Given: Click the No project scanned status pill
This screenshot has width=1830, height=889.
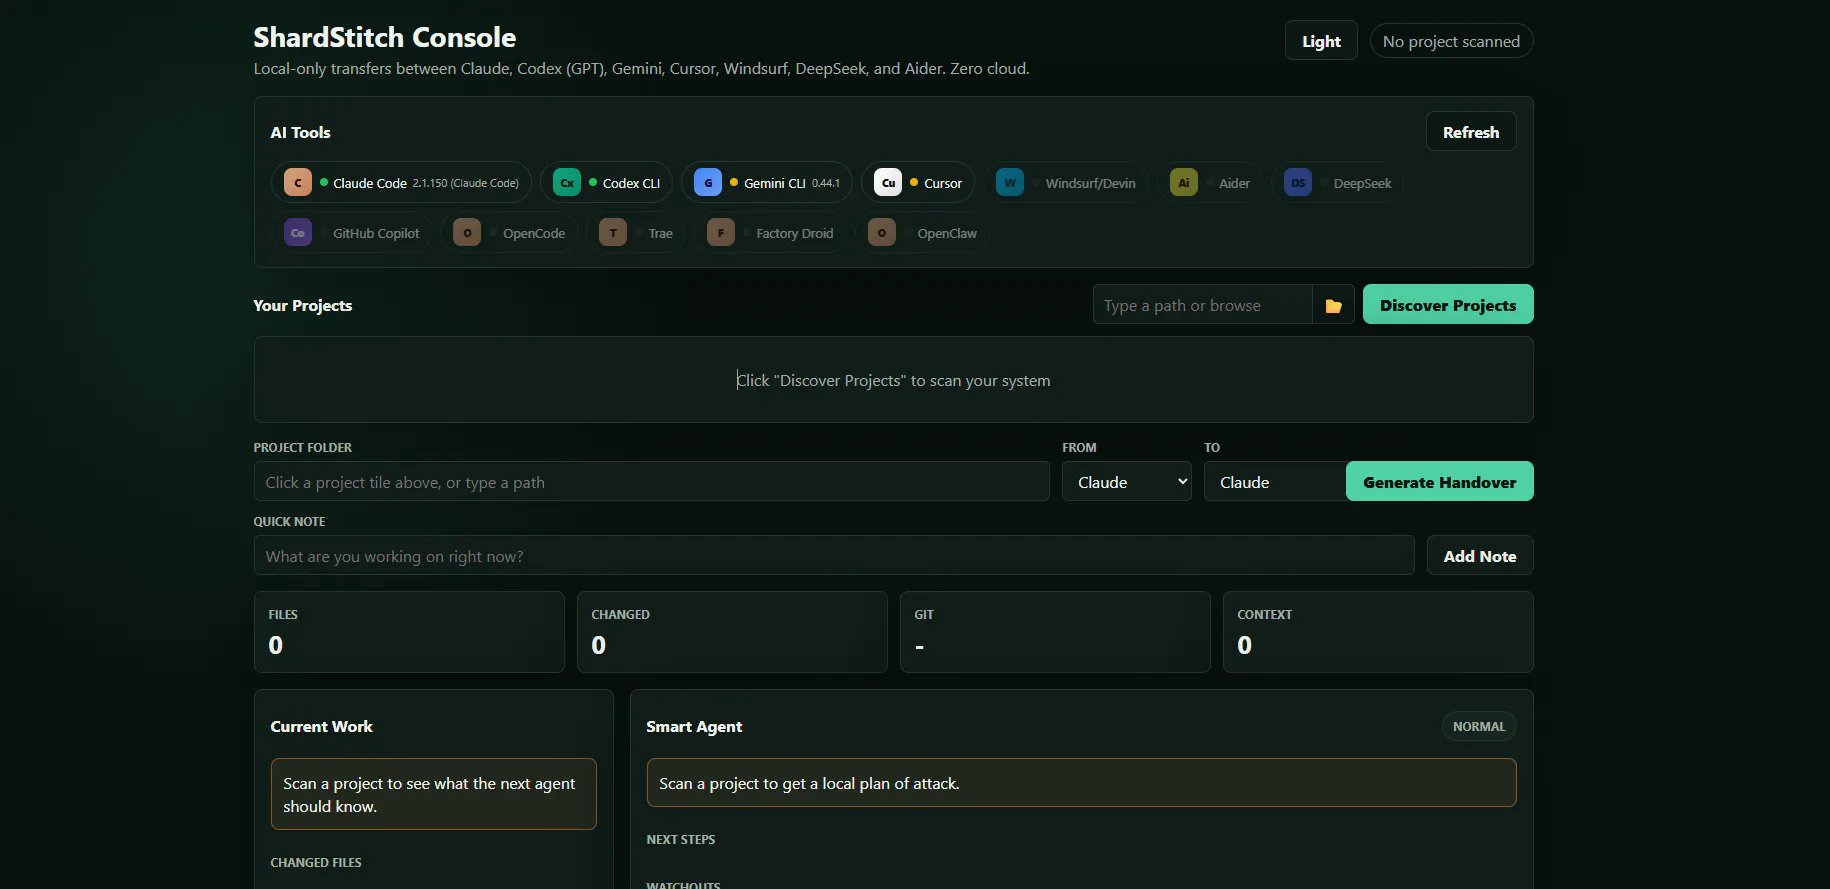Looking at the screenshot, I should point(1451,41).
